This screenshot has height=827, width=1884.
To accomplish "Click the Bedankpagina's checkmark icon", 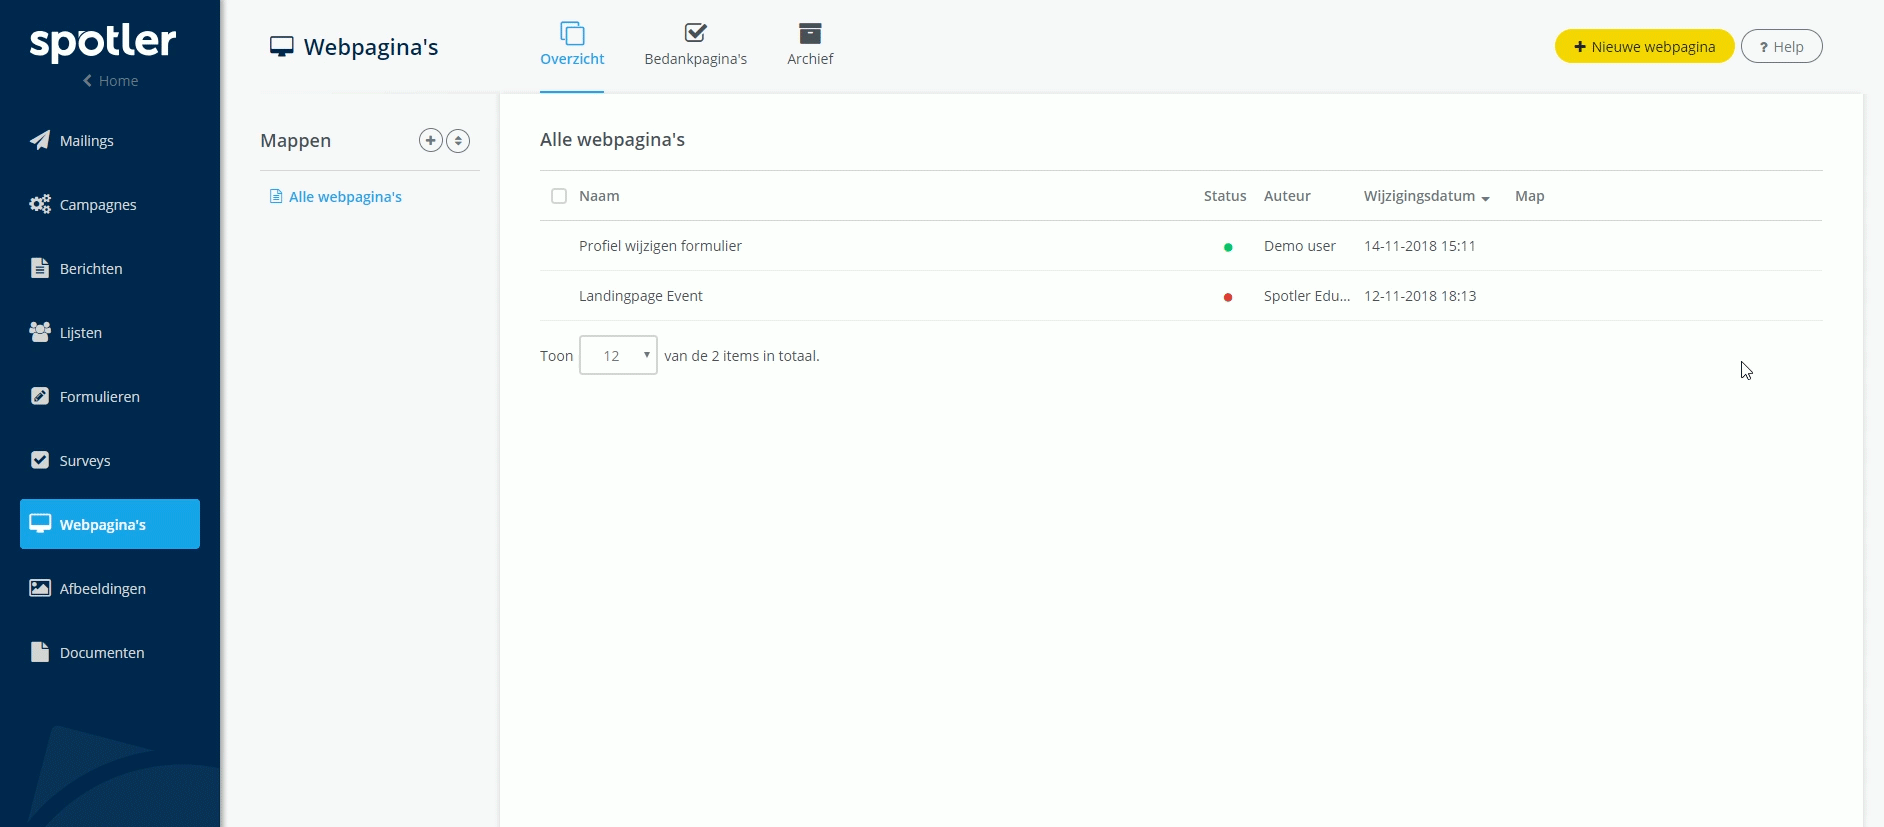I will point(696,33).
